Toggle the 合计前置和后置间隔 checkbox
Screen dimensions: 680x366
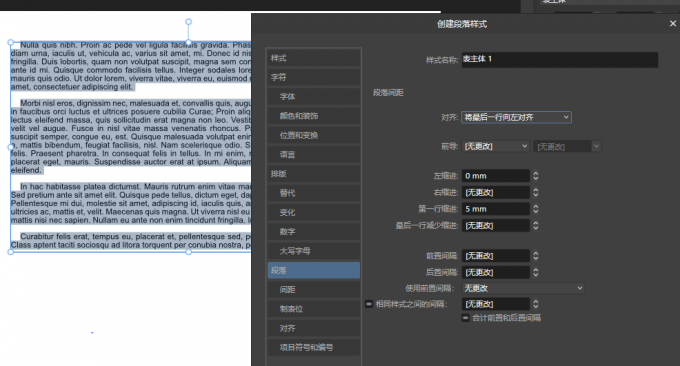point(465,318)
